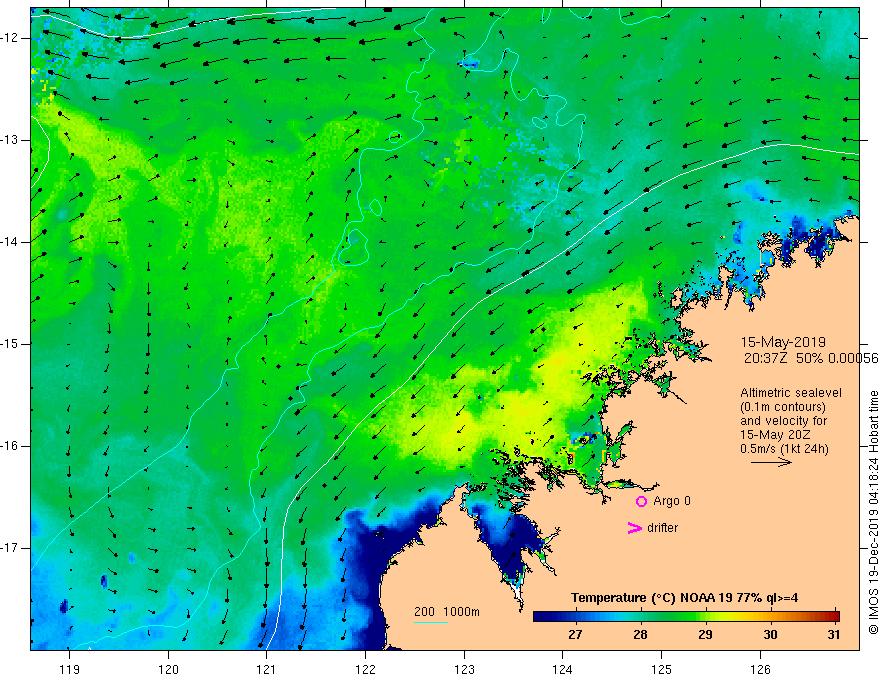Click the 'Argo 0' legend label
Image resolution: width=880 pixels, height=680 pixels.
pyautogui.click(x=672, y=501)
